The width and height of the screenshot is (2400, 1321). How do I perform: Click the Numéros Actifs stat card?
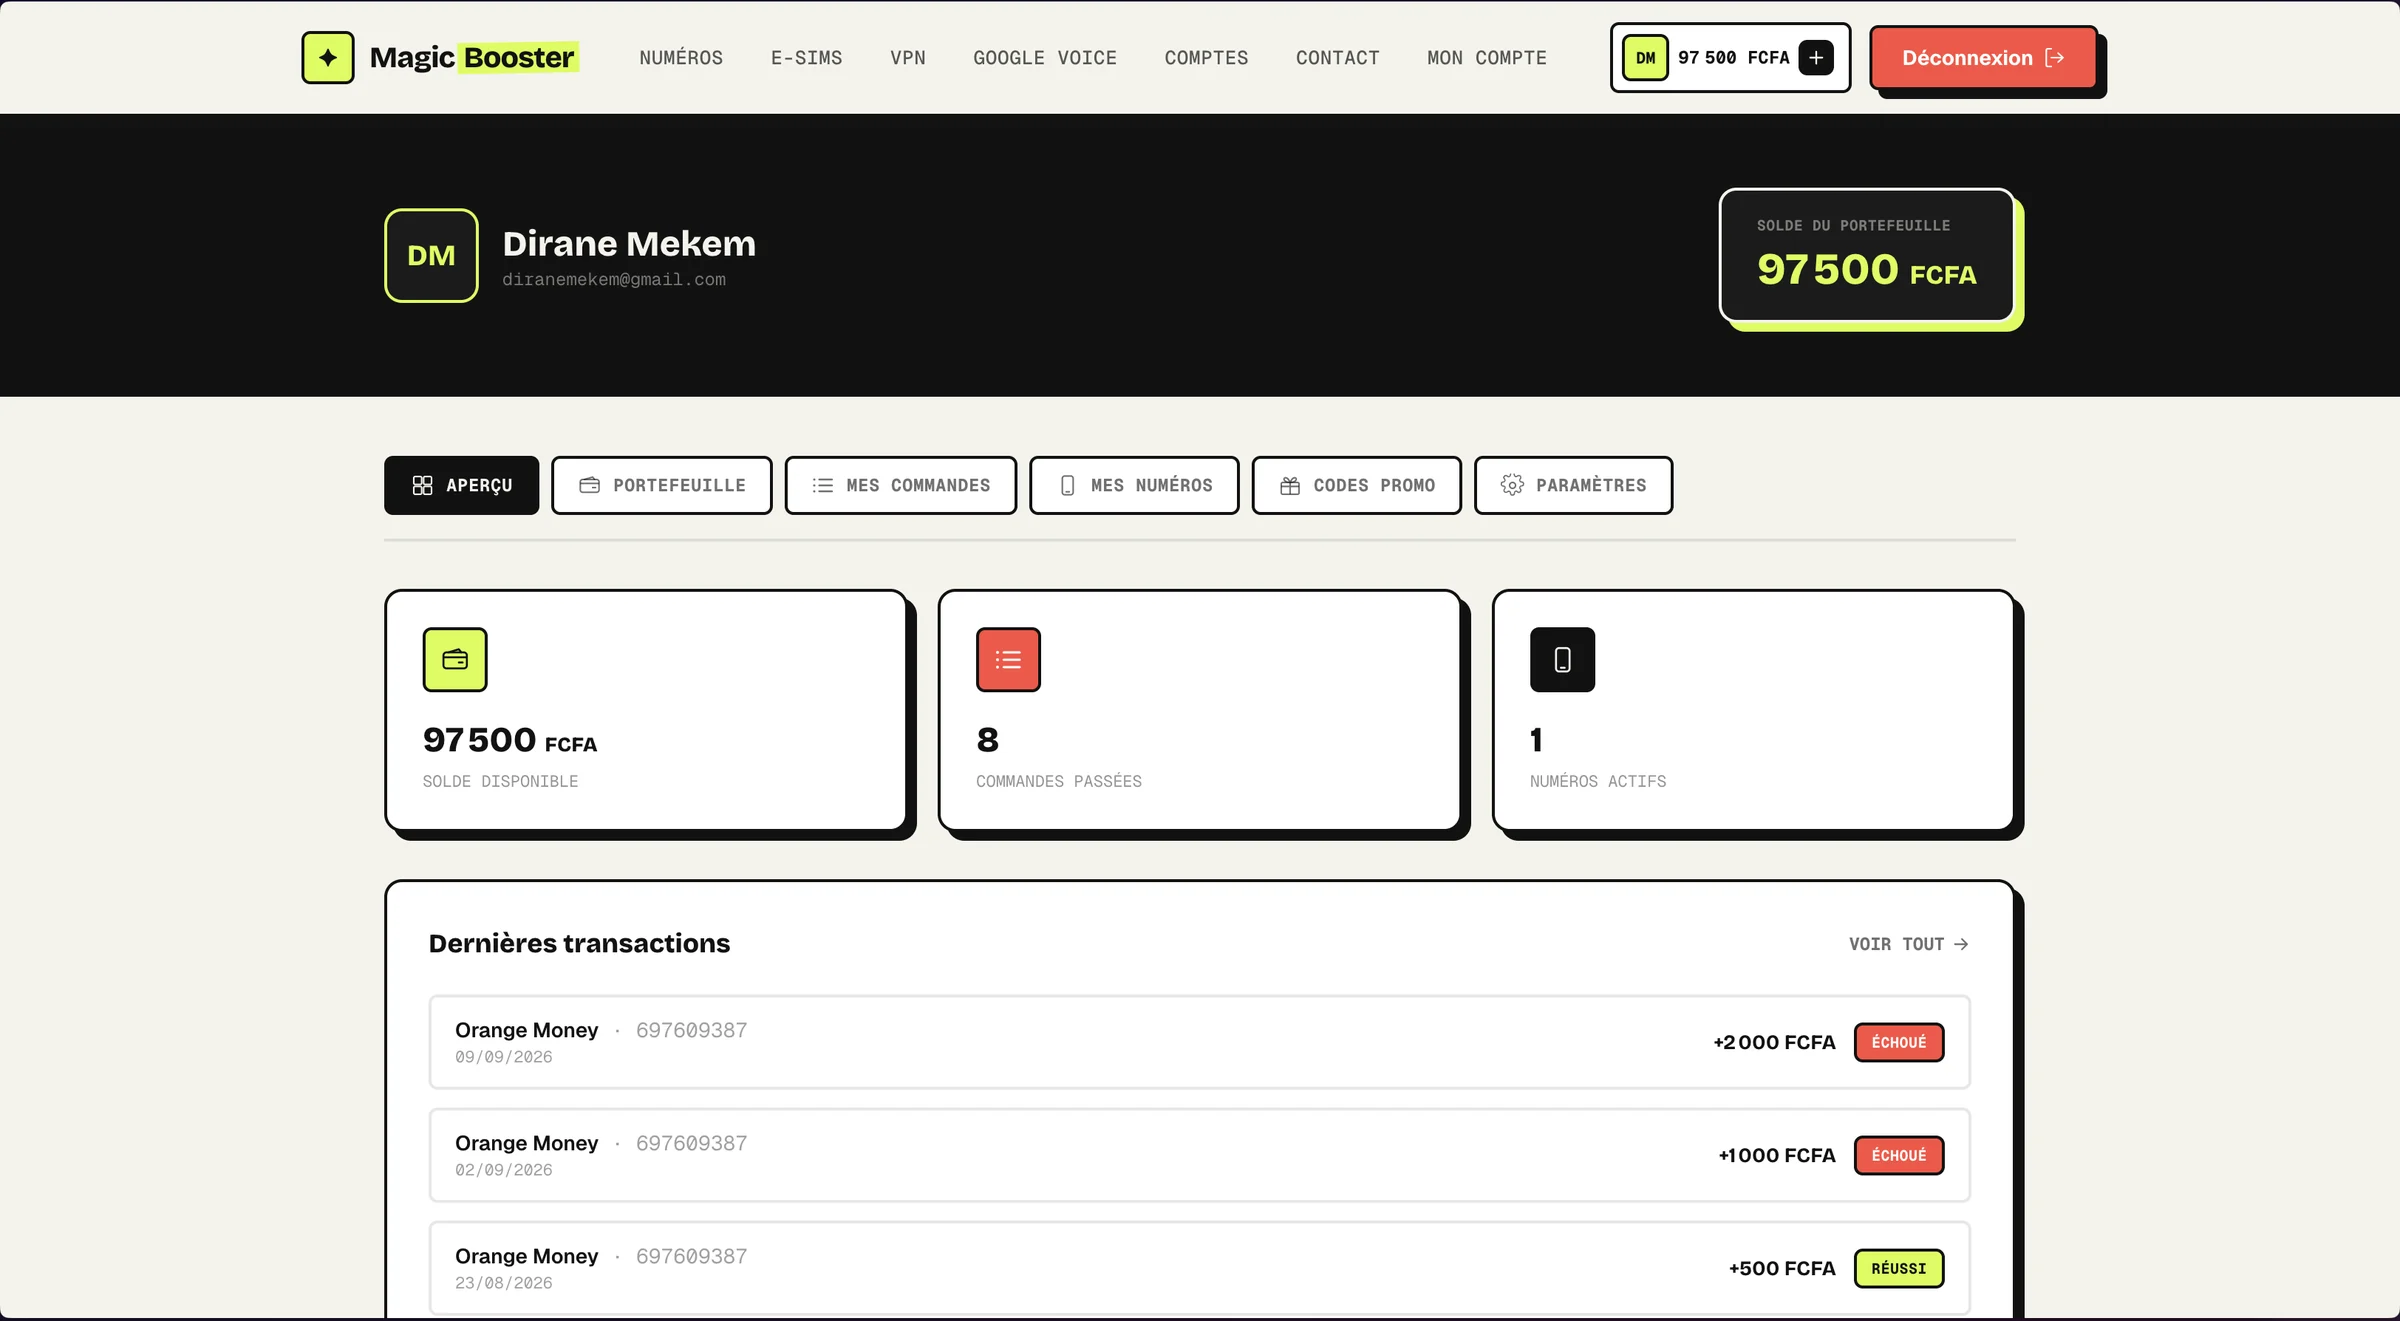(1753, 710)
